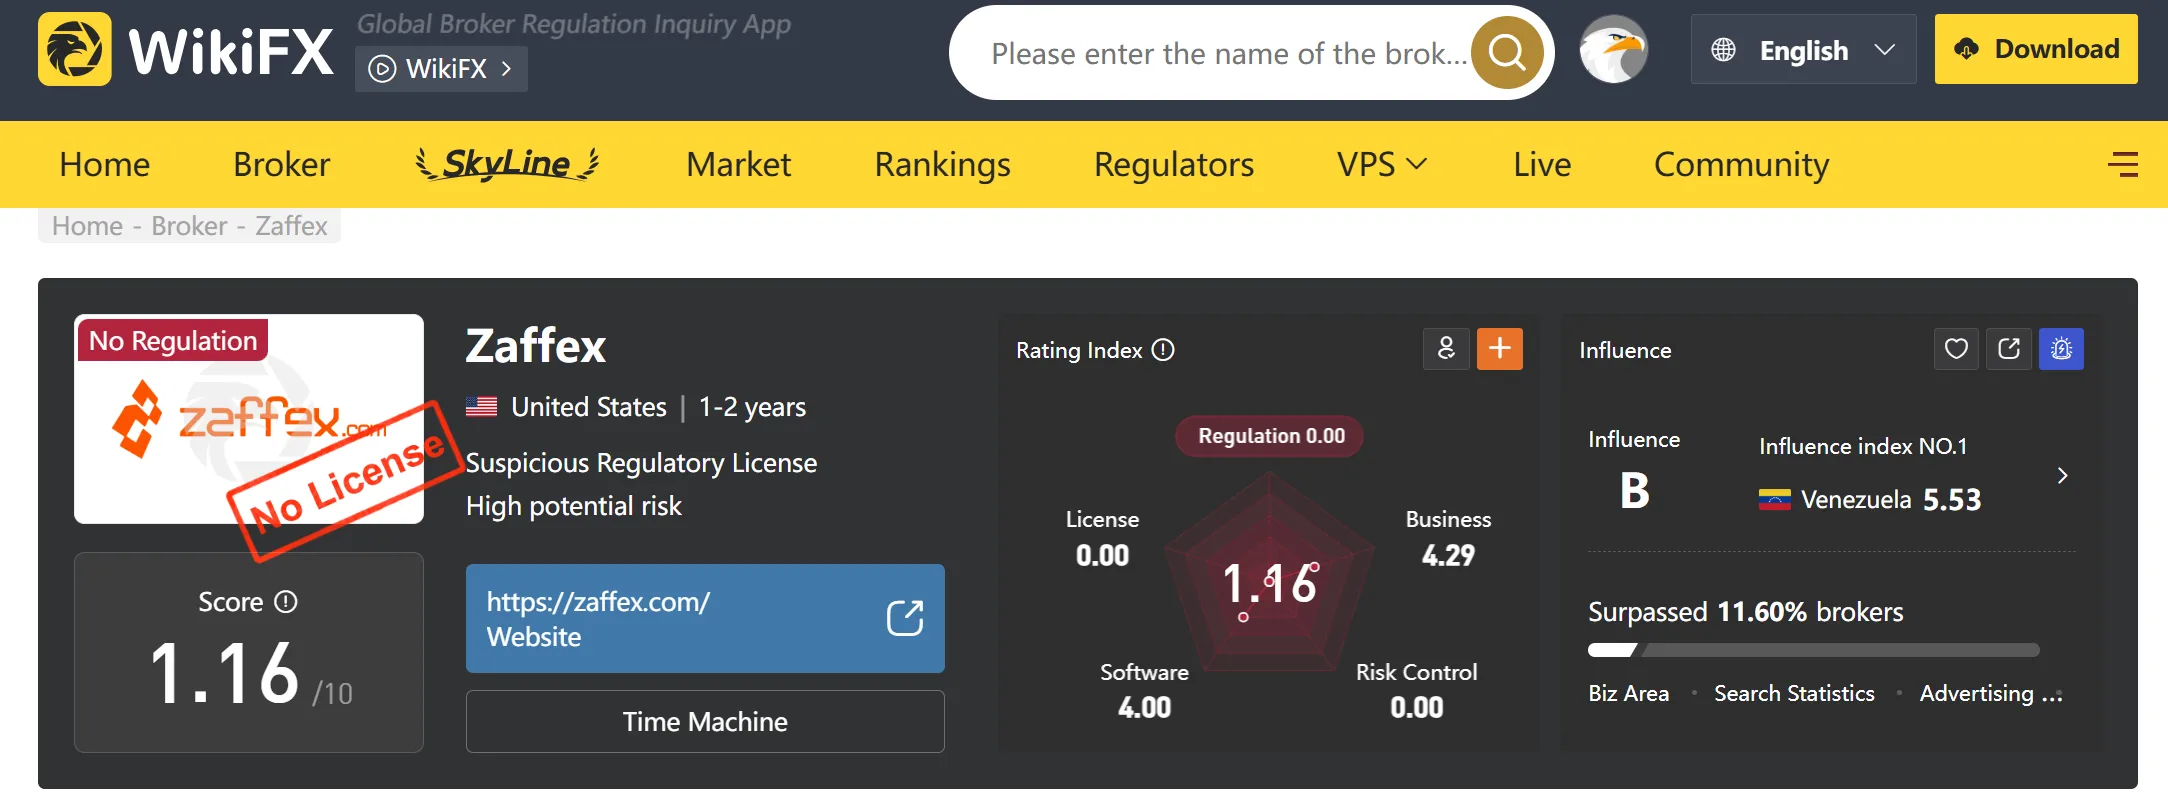
Task: Click the WikiFX wordmark text
Action: (231, 52)
